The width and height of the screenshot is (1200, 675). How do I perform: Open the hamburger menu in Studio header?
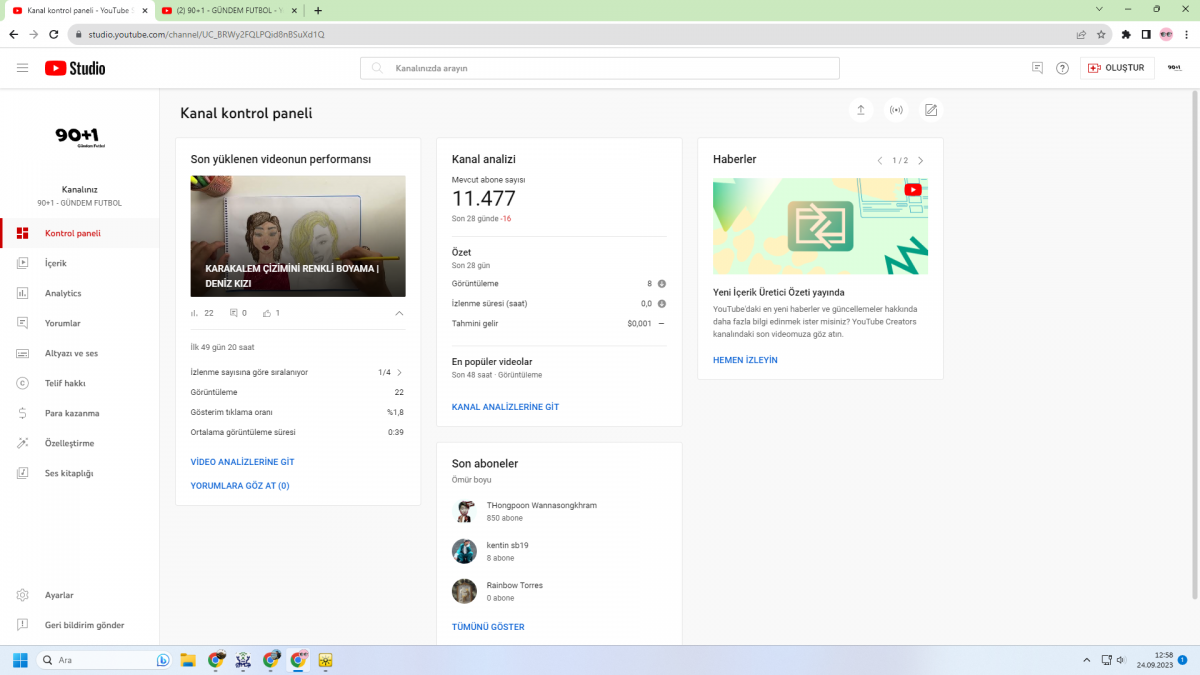pos(22,68)
